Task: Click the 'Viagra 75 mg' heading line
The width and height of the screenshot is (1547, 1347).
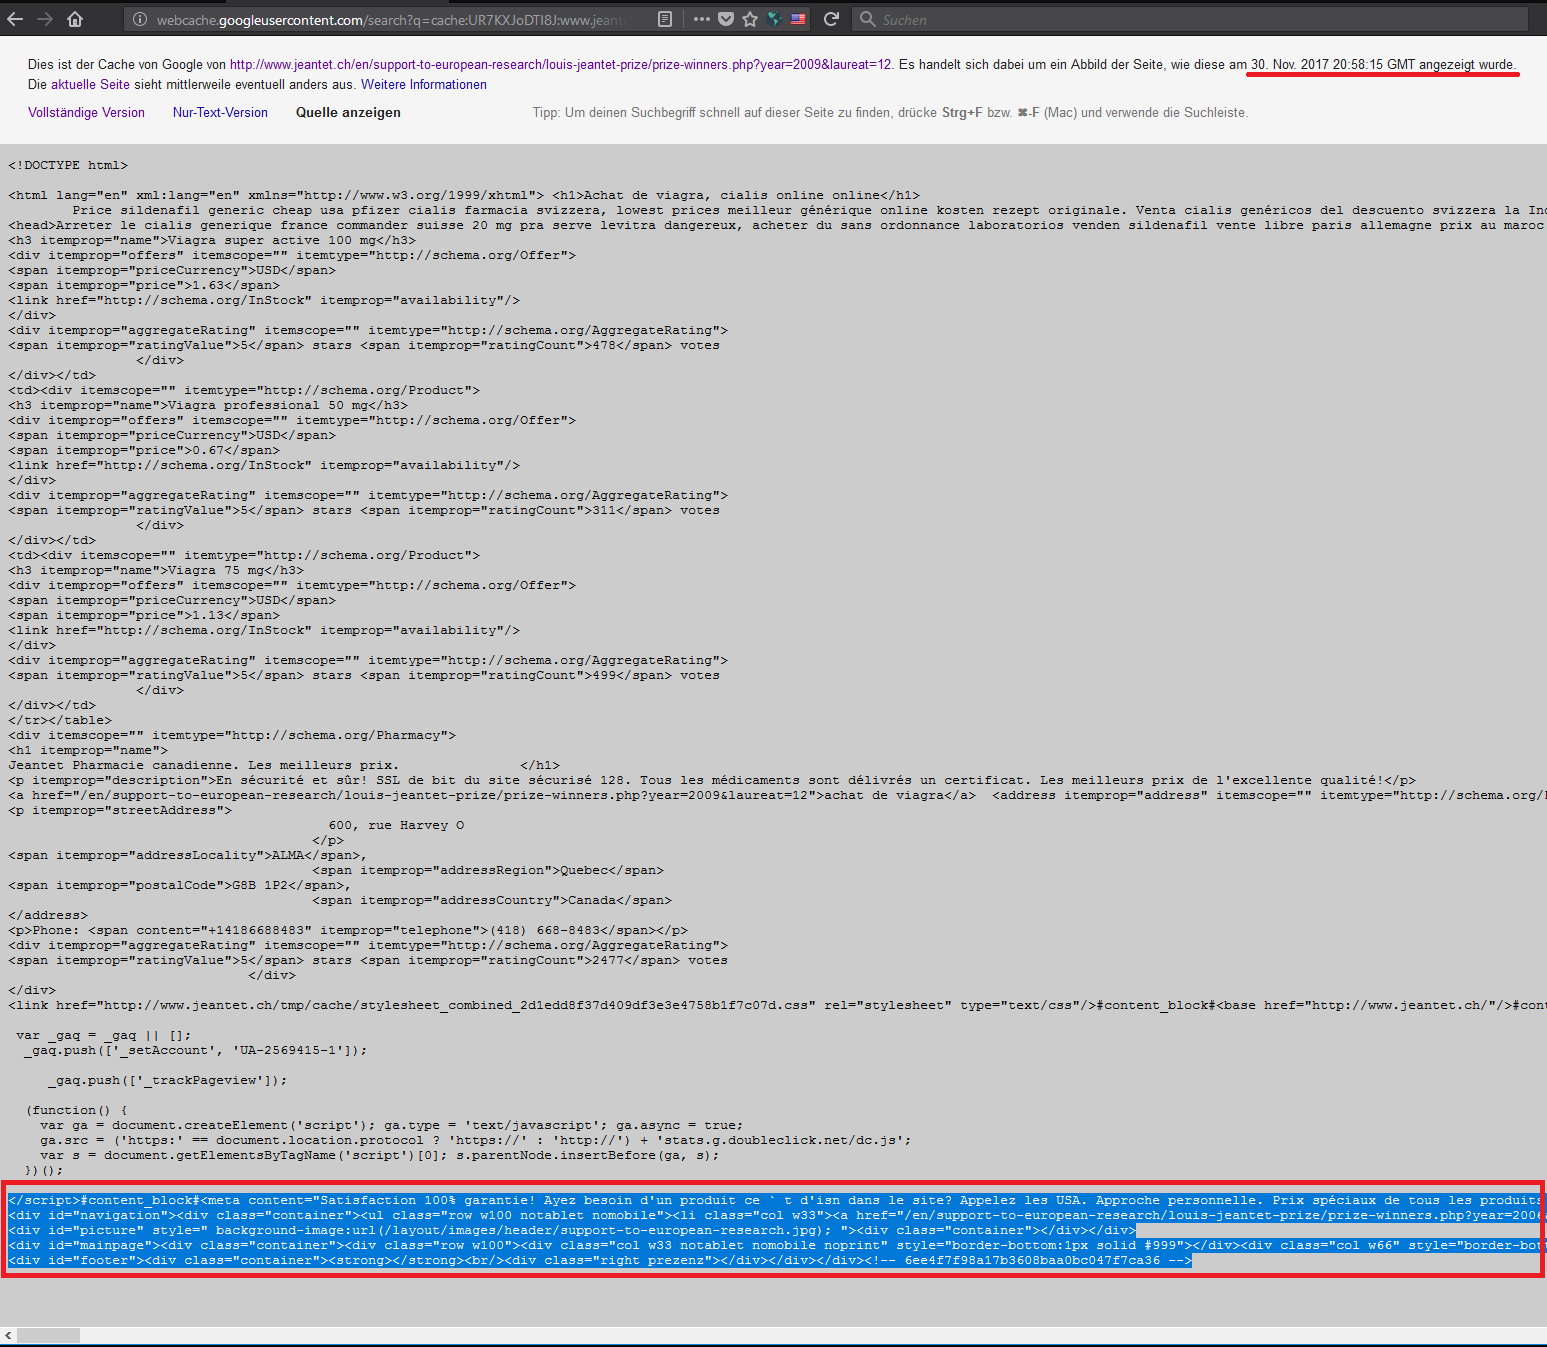Action: [156, 571]
